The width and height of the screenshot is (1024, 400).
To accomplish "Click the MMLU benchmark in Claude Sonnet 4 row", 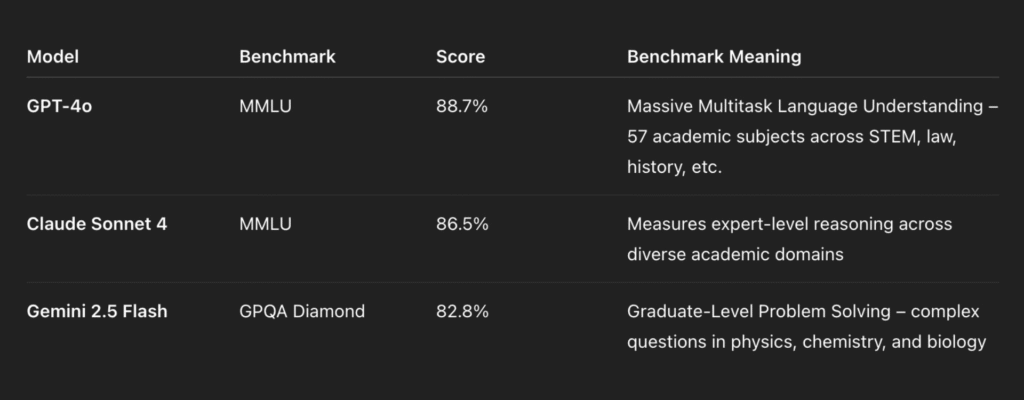I will pos(266,224).
